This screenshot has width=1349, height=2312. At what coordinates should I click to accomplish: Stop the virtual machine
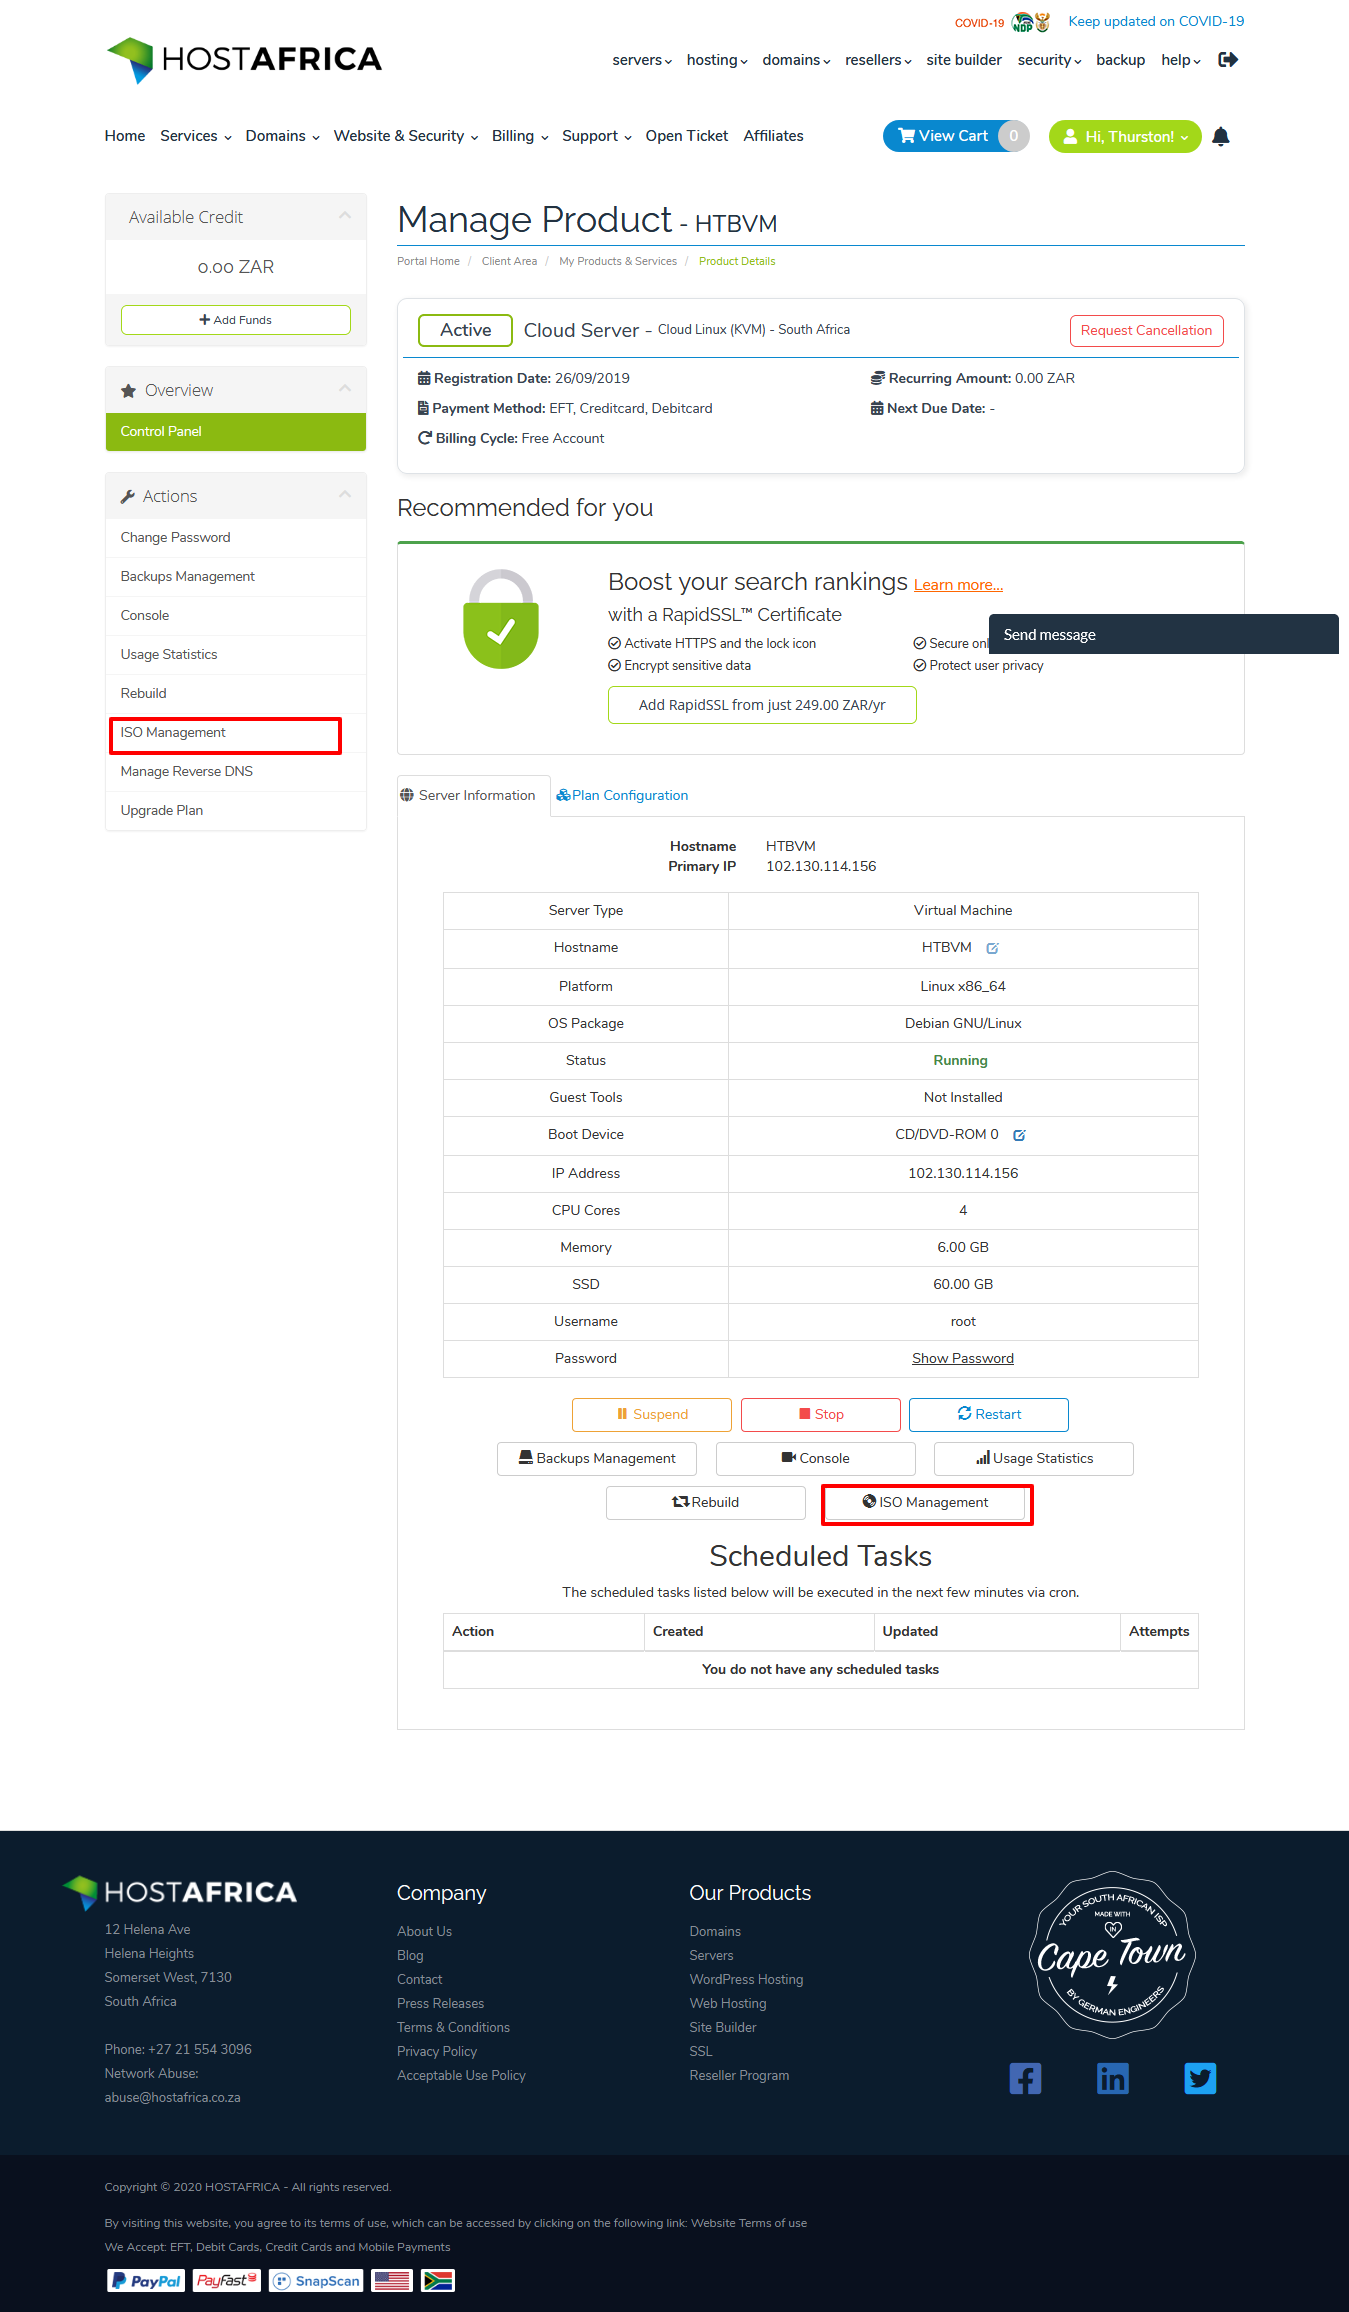[821, 1415]
